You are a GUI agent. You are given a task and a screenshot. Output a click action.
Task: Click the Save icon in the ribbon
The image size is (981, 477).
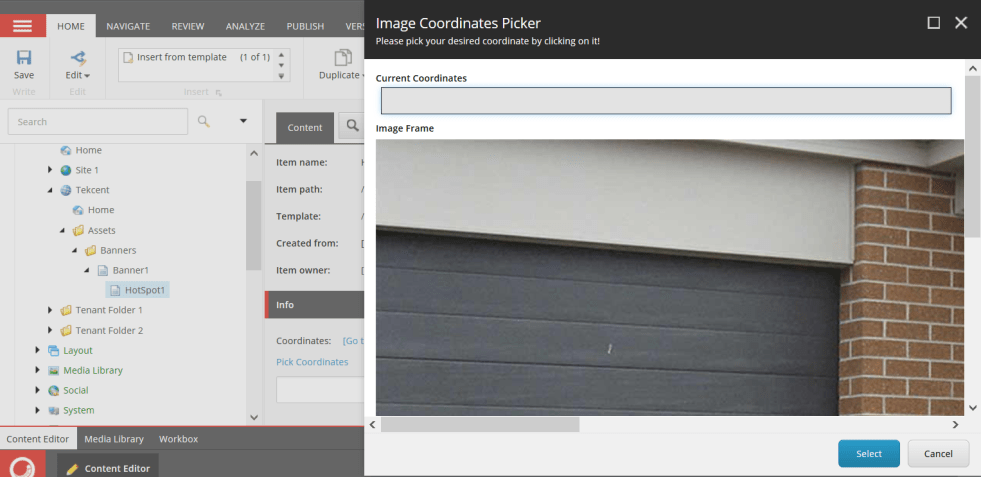[24, 58]
